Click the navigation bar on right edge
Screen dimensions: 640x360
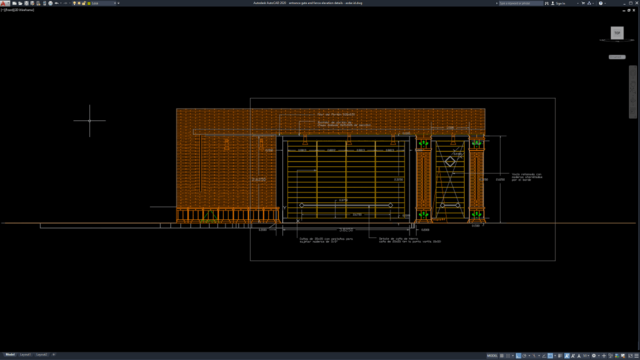tap(633, 92)
